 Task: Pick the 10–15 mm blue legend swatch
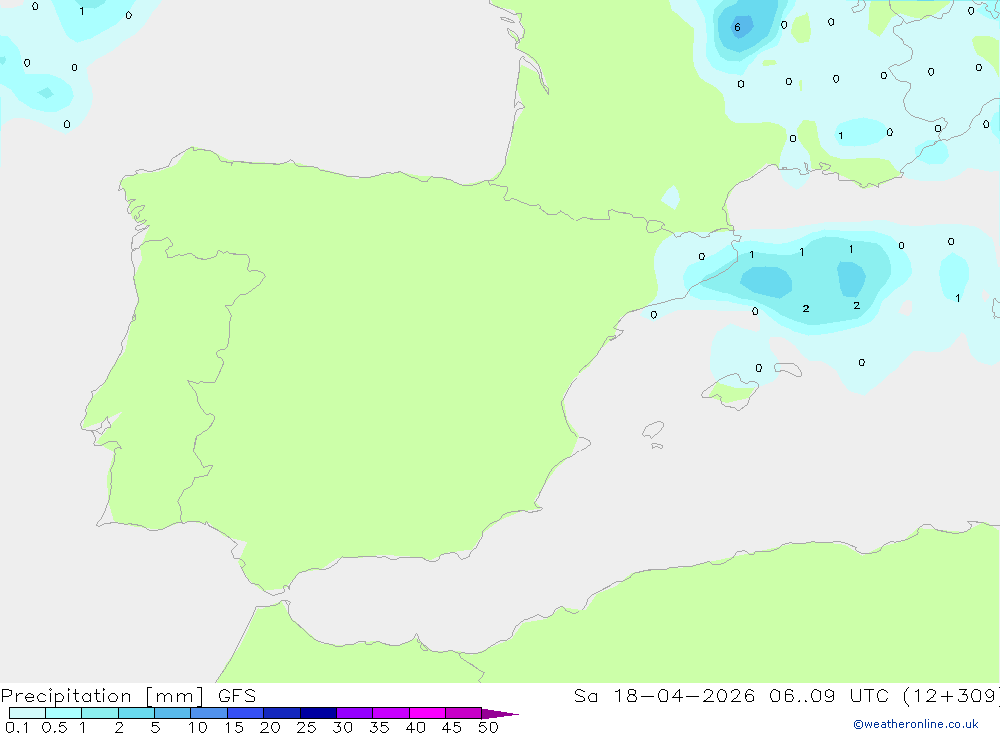[x=209, y=713]
